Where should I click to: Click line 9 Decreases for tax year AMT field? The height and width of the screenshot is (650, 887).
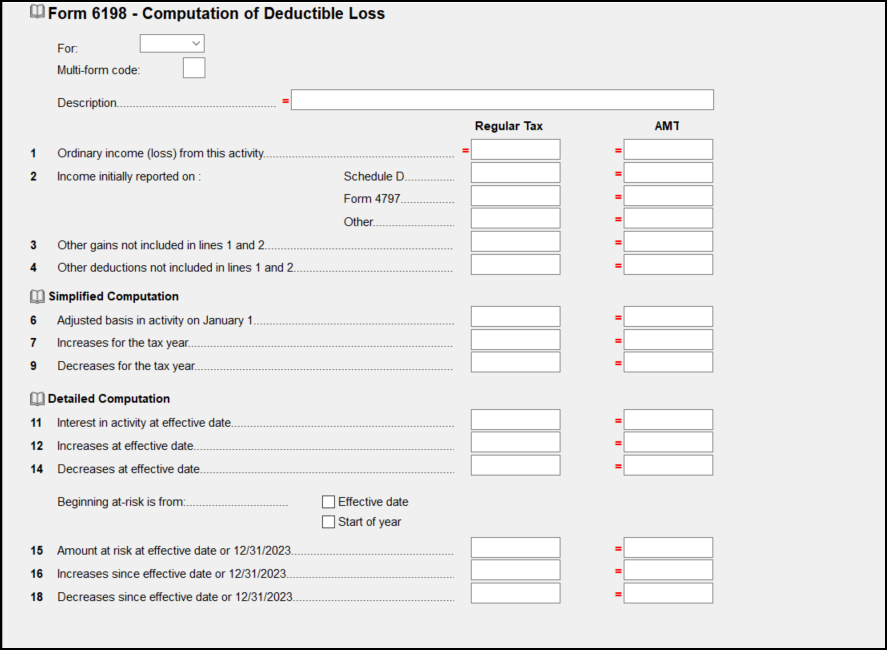[x=668, y=362]
